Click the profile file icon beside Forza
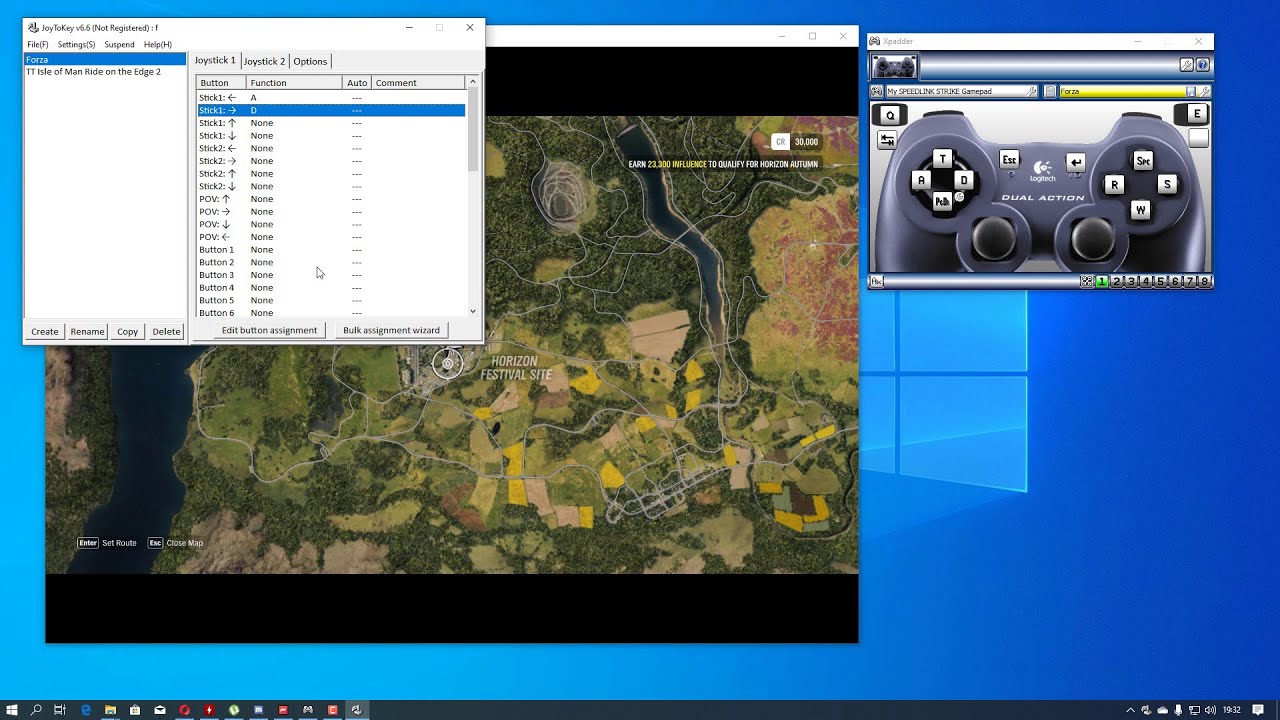 (1051, 91)
